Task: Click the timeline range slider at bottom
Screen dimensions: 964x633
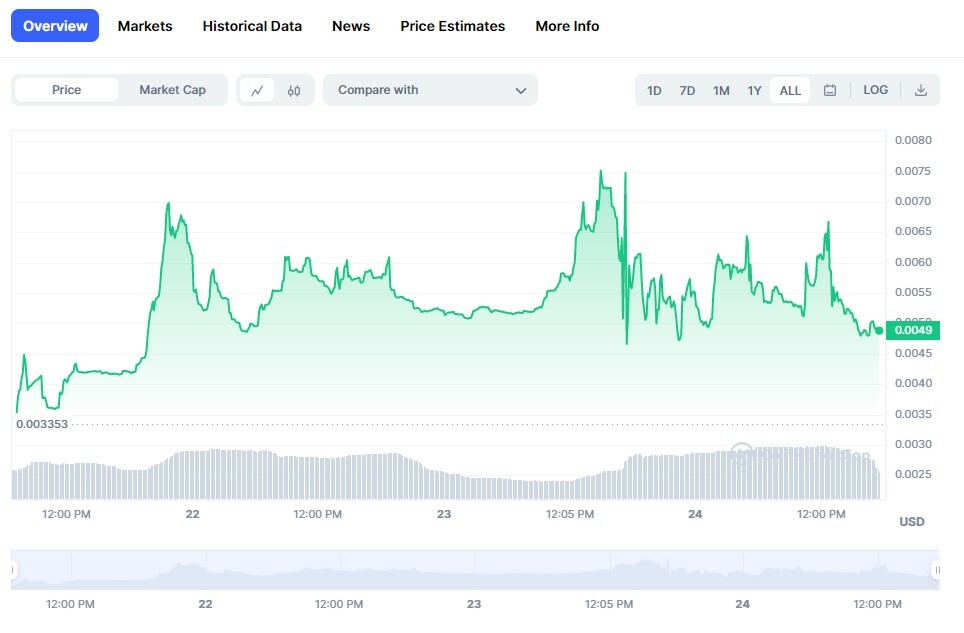Action: coord(480,568)
